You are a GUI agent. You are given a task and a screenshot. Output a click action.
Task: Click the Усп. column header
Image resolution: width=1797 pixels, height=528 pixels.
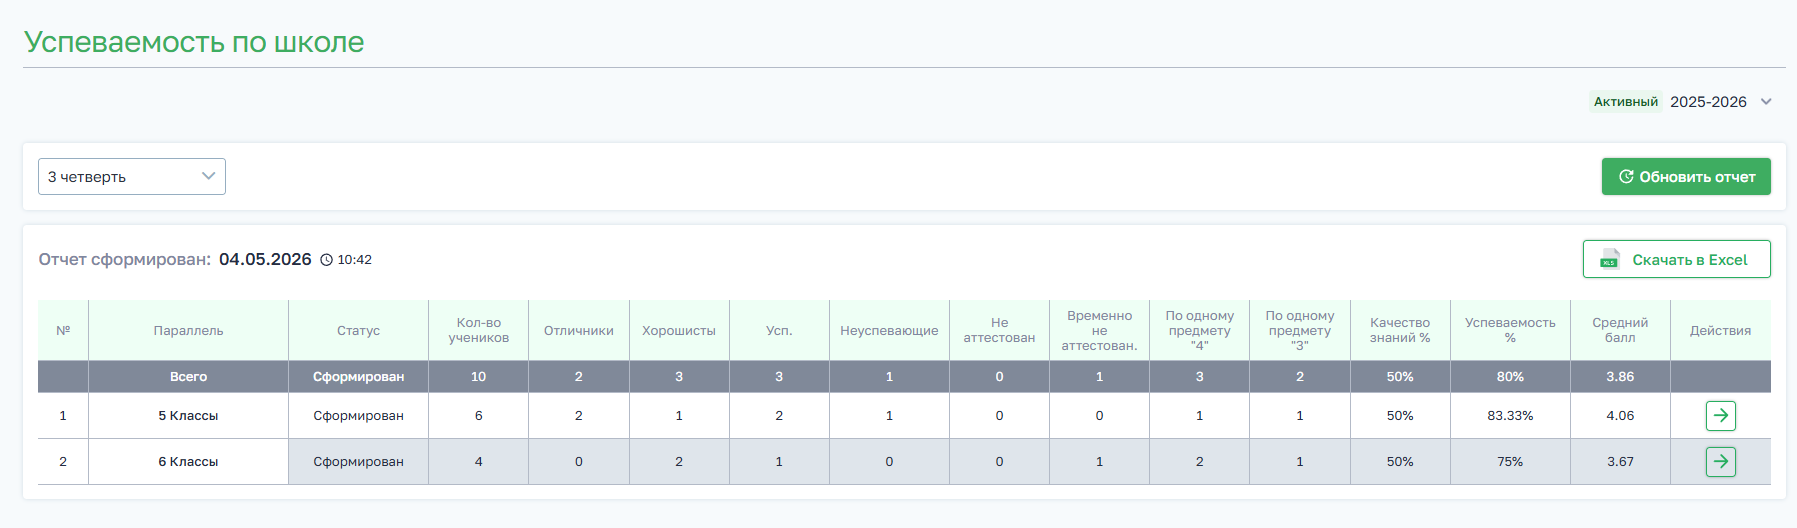[779, 330]
